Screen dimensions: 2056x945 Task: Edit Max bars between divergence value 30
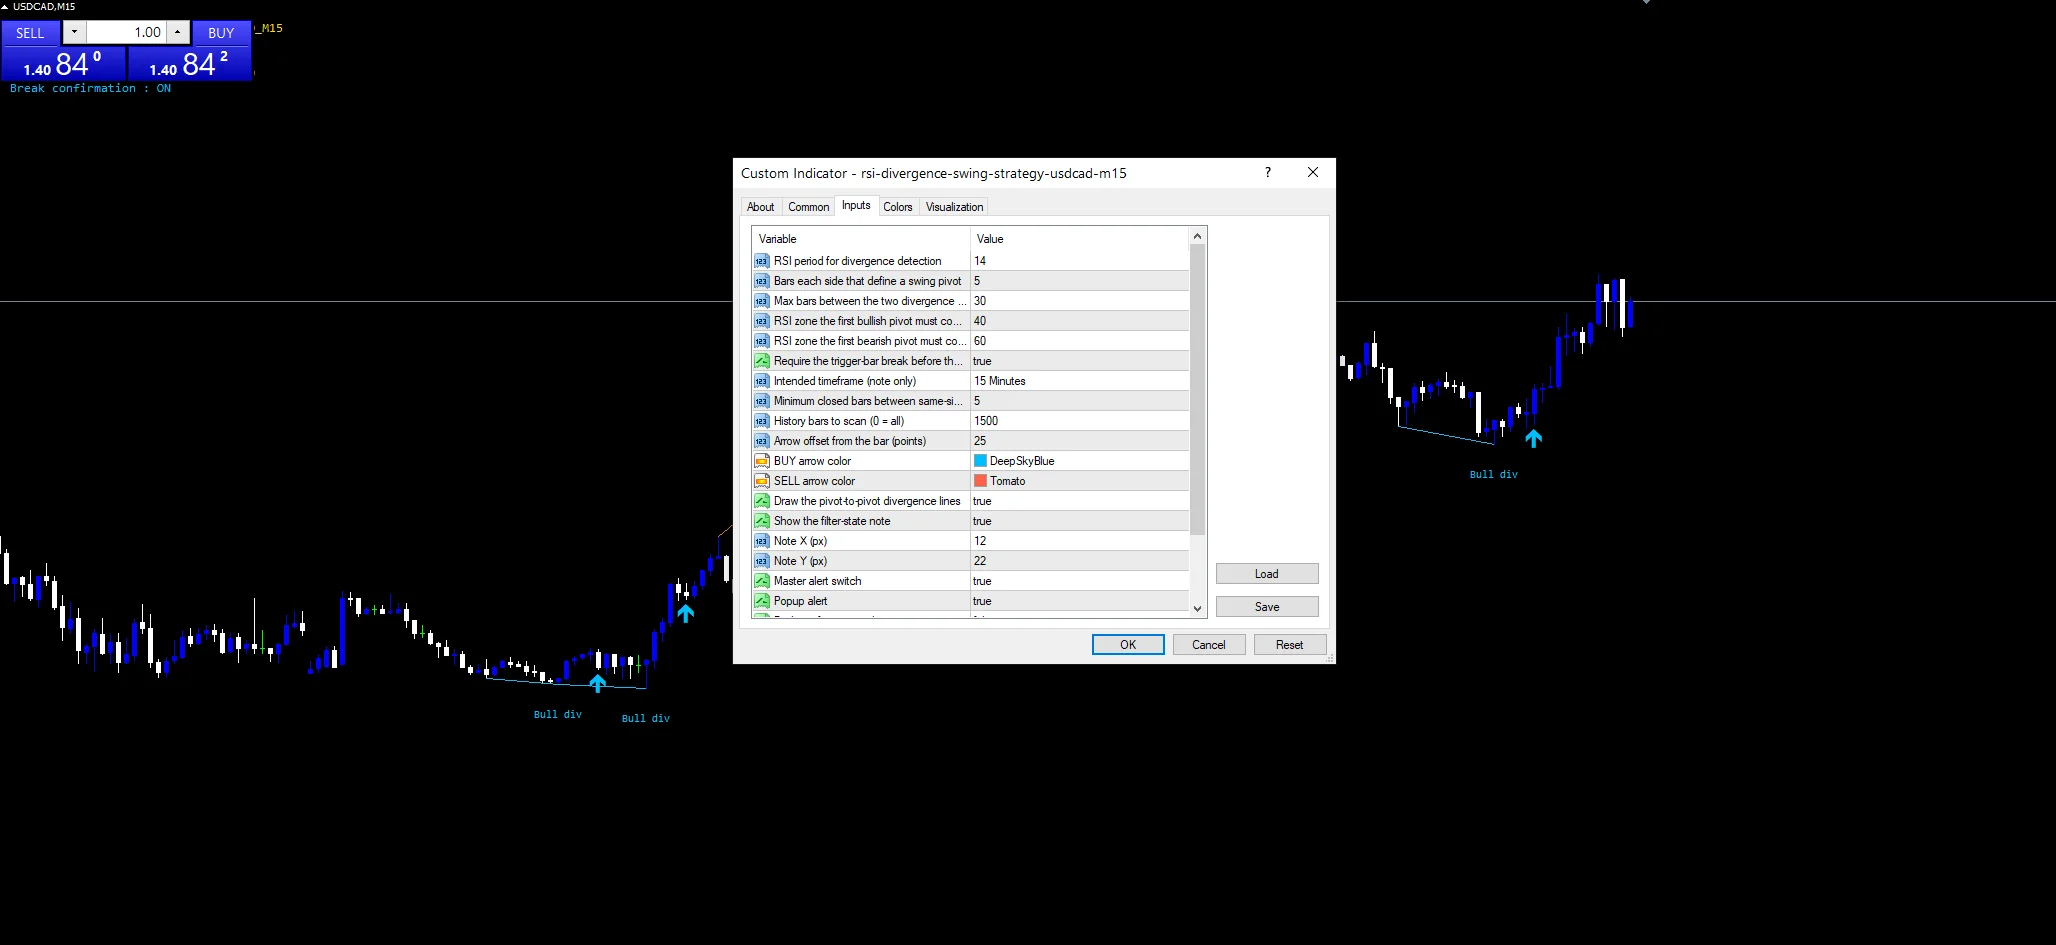[1079, 301]
